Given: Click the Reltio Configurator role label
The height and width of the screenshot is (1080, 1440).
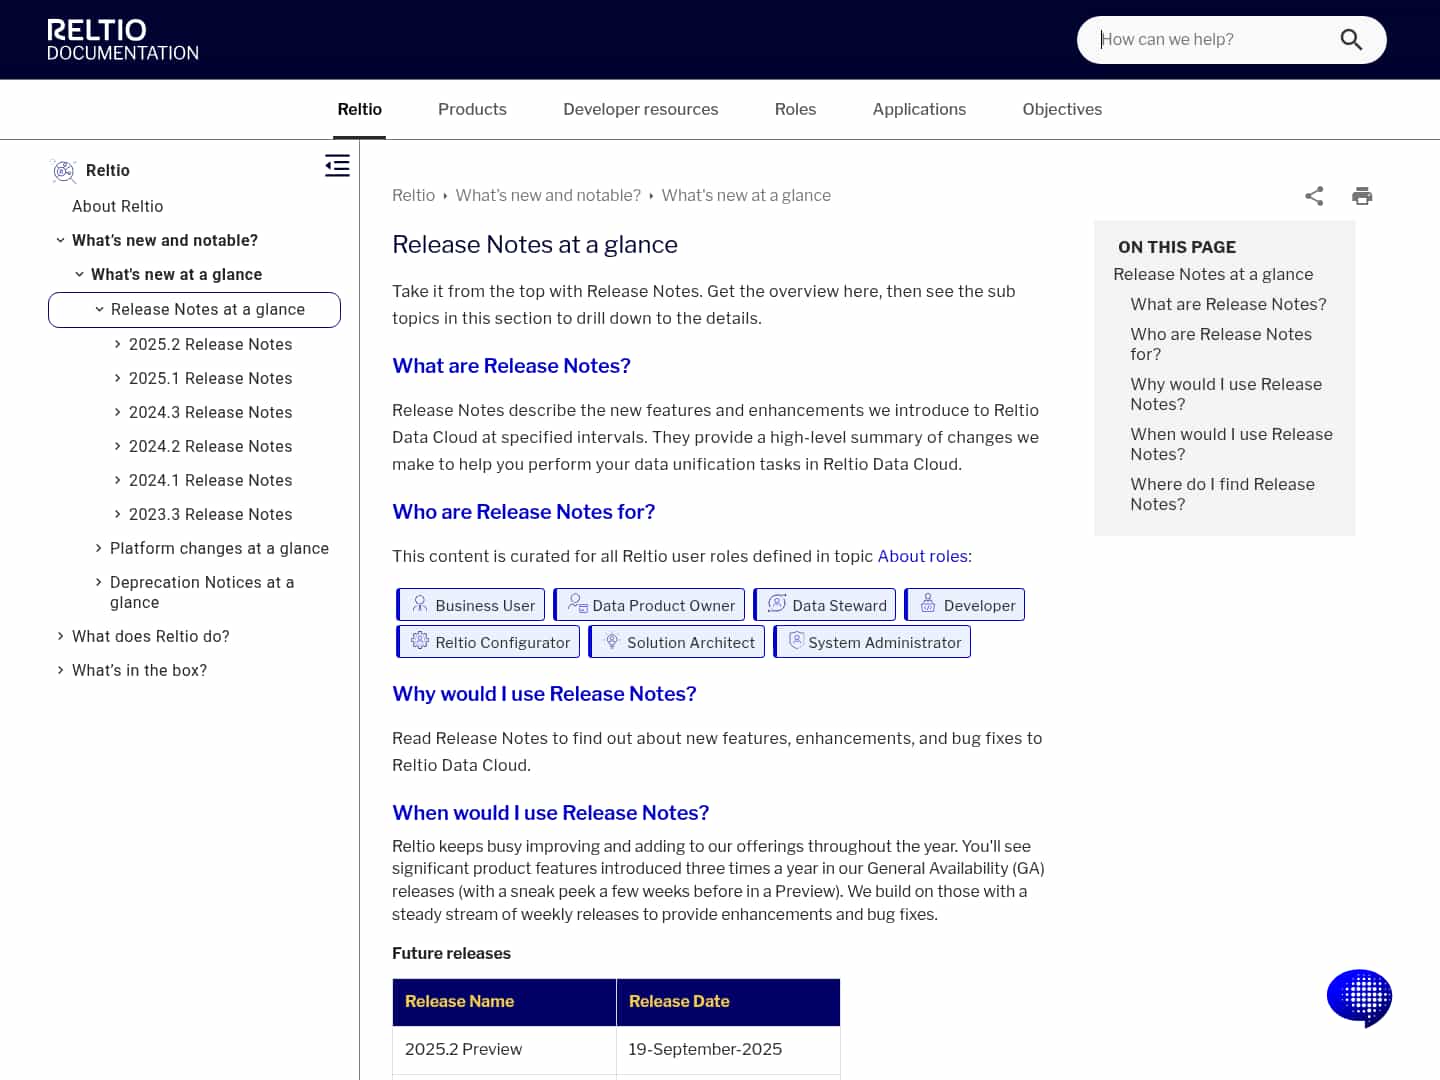Looking at the screenshot, I should coord(502,643).
